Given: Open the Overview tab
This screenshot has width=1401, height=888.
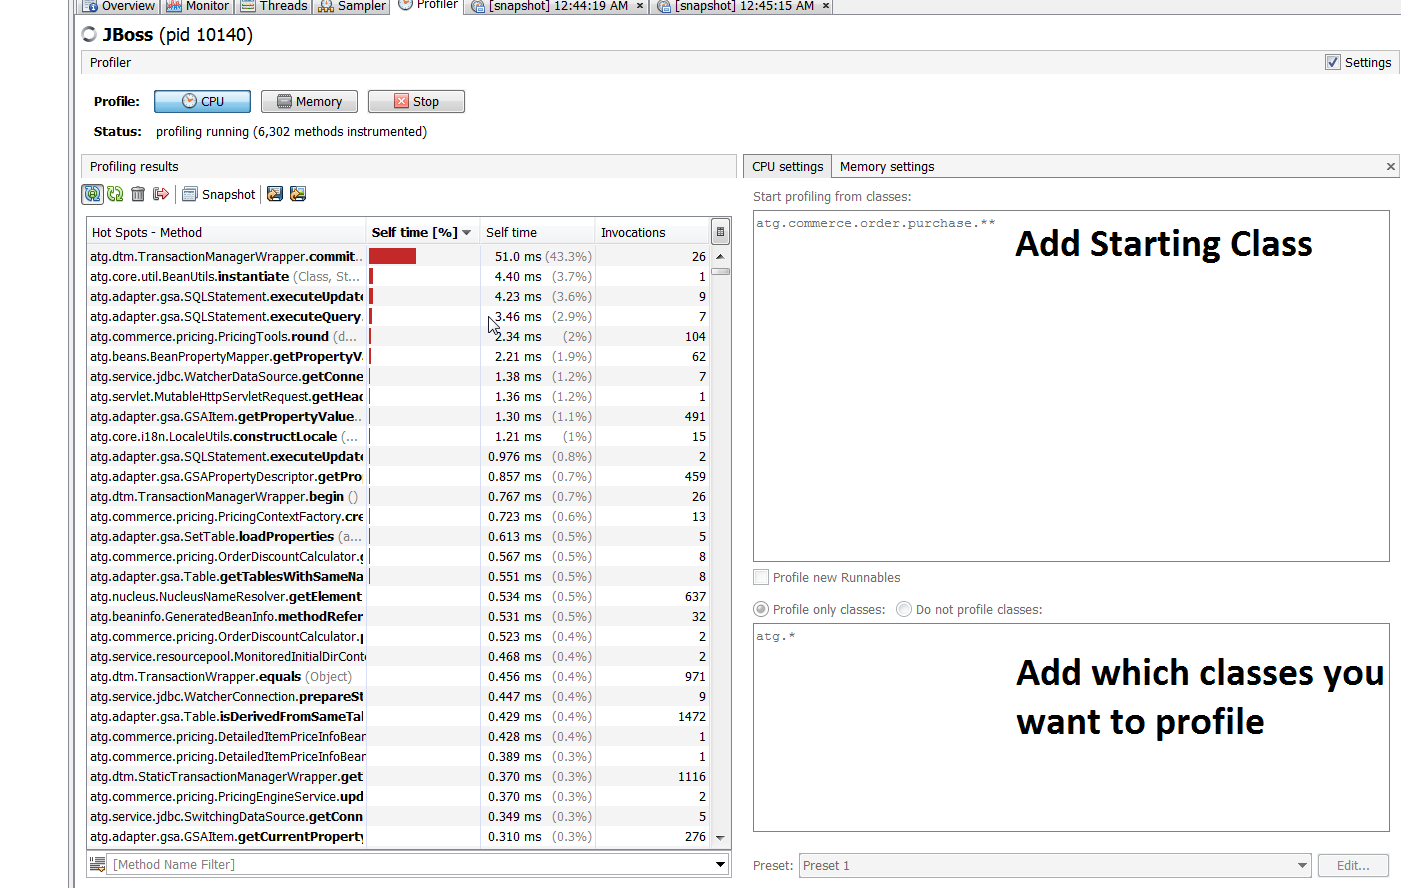Looking at the screenshot, I should tap(120, 6).
